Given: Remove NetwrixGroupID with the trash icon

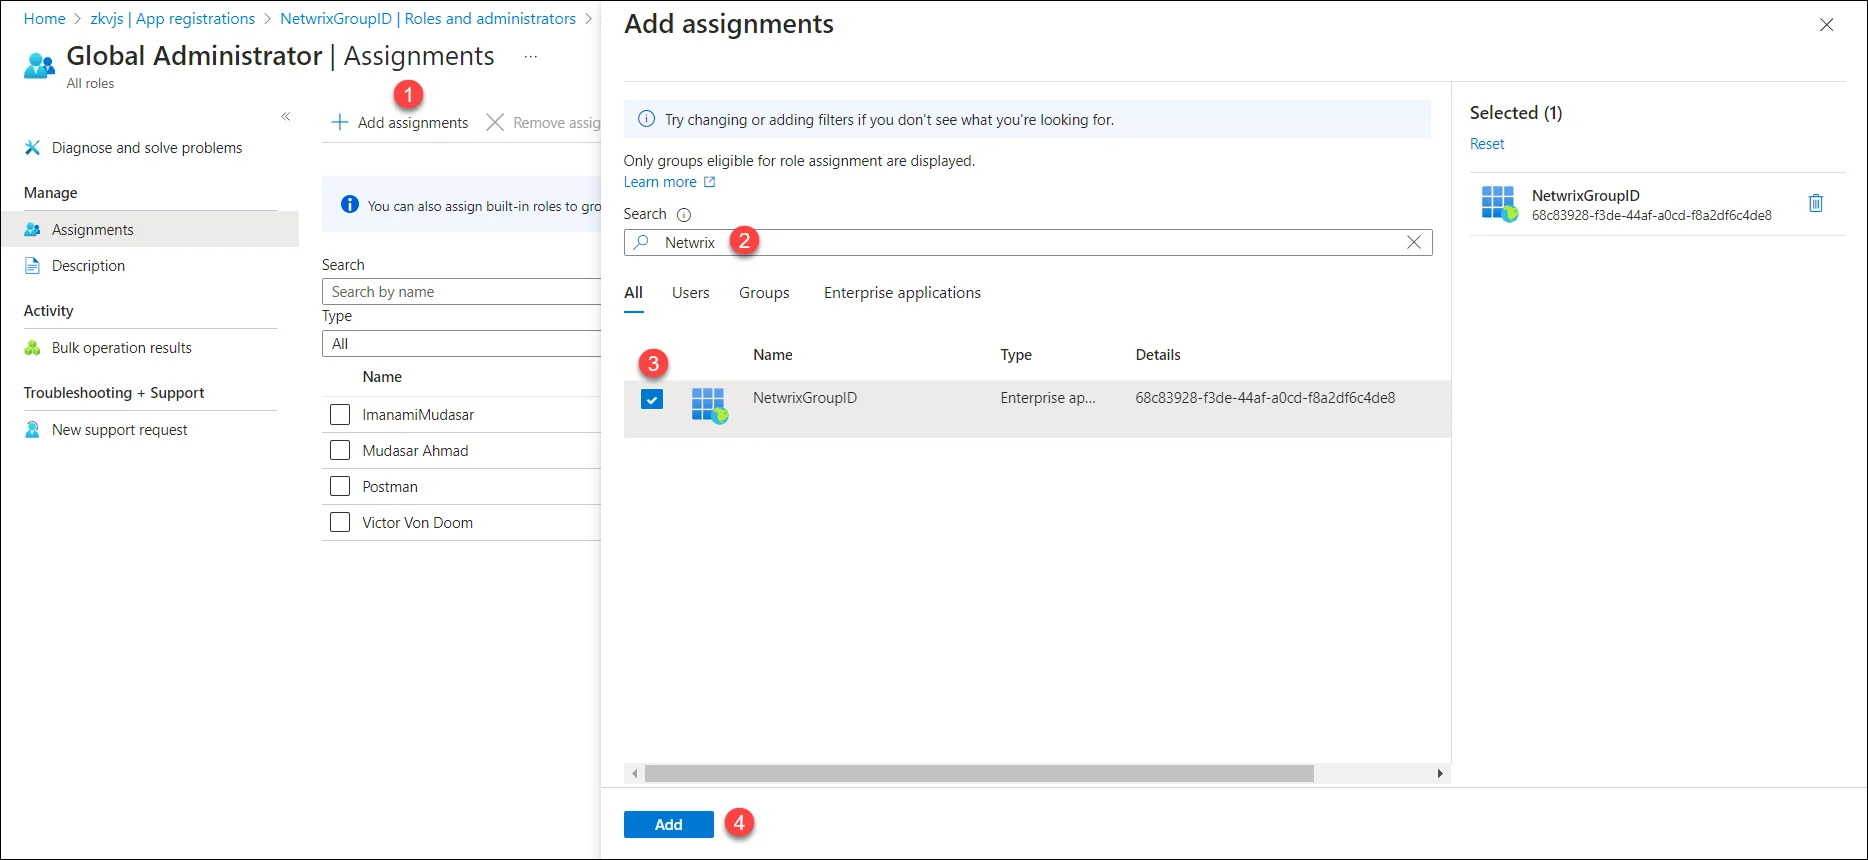Looking at the screenshot, I should (1816, 203).
